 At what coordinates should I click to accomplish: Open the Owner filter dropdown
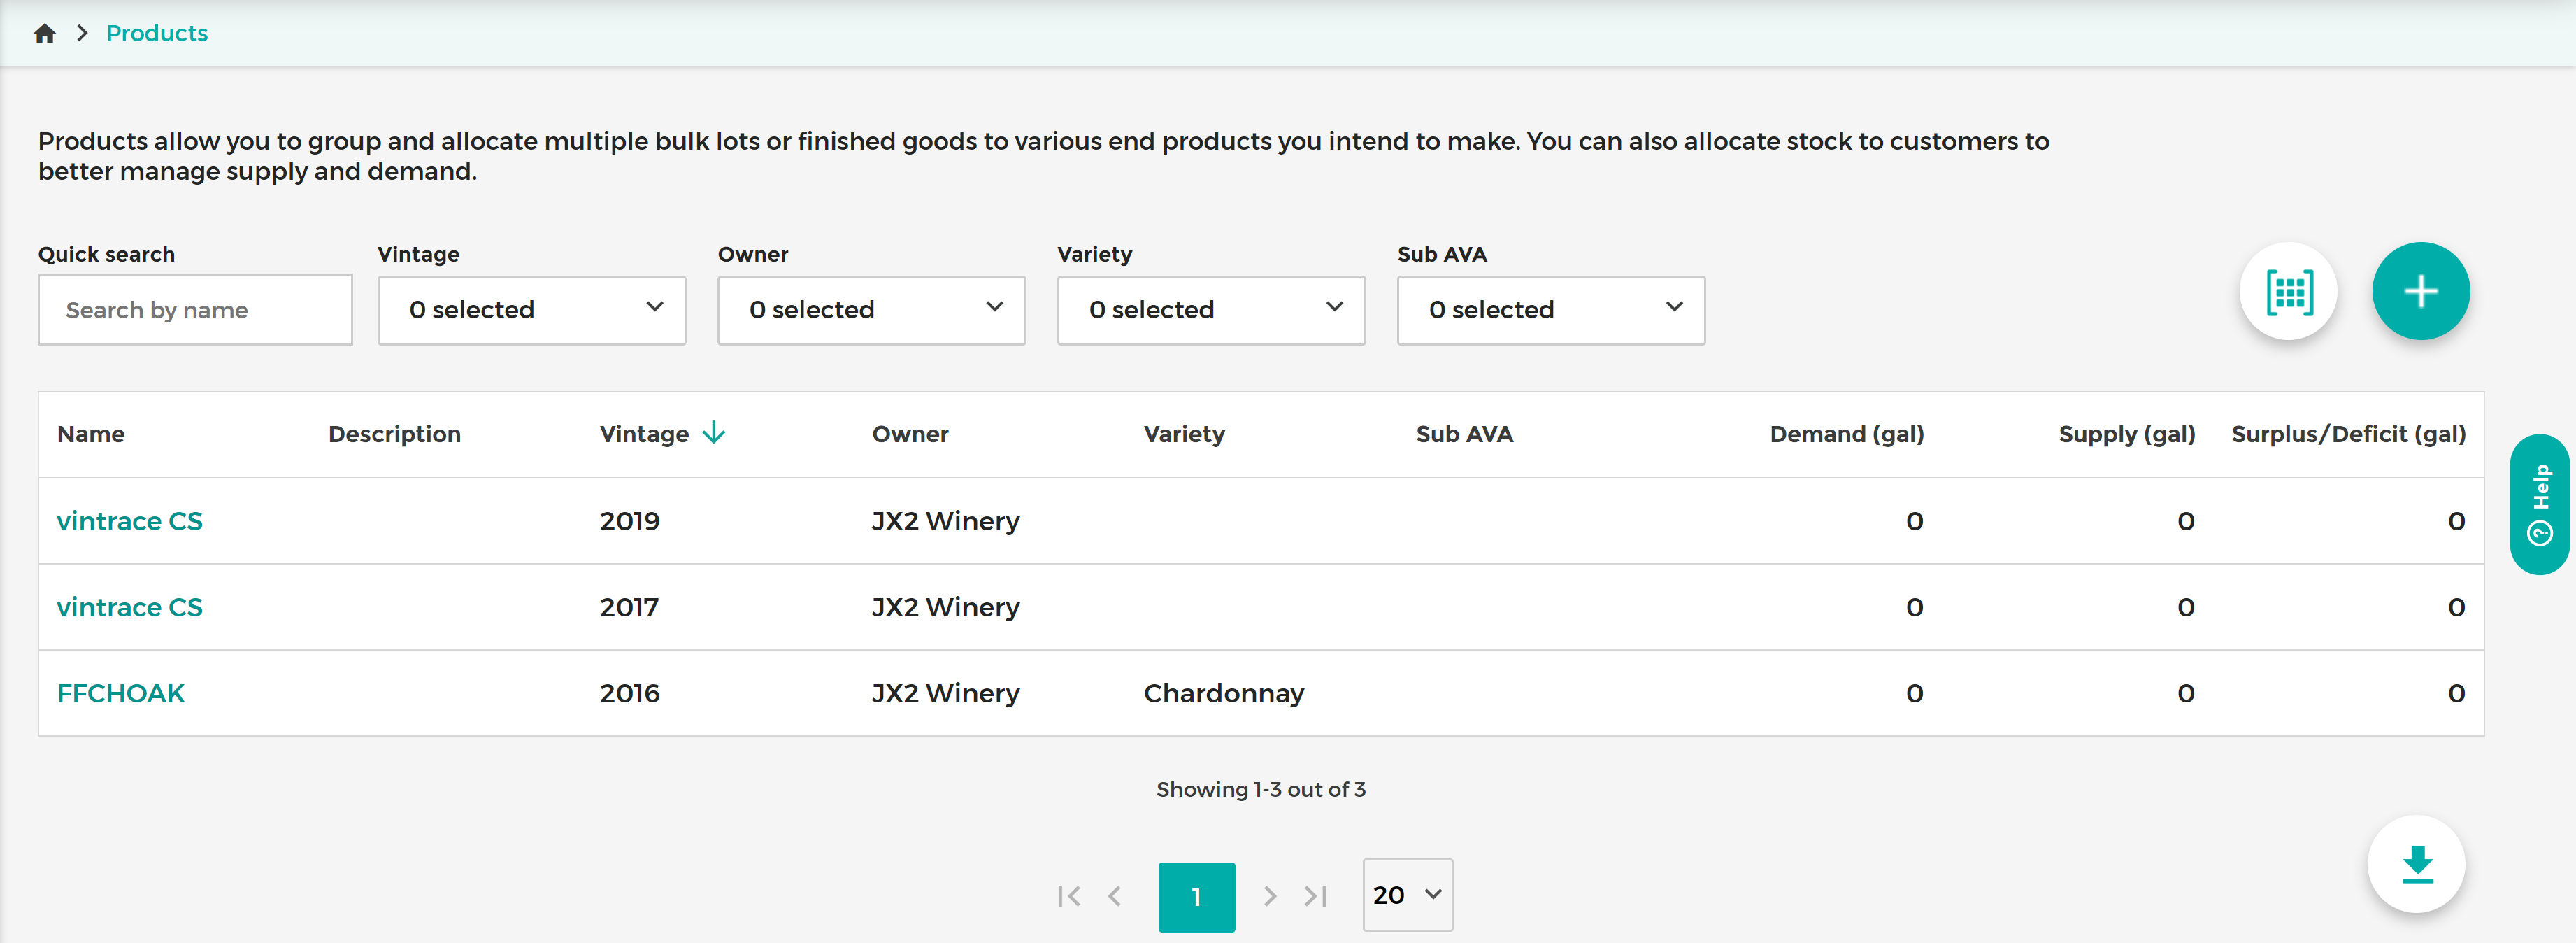[871, 310]
